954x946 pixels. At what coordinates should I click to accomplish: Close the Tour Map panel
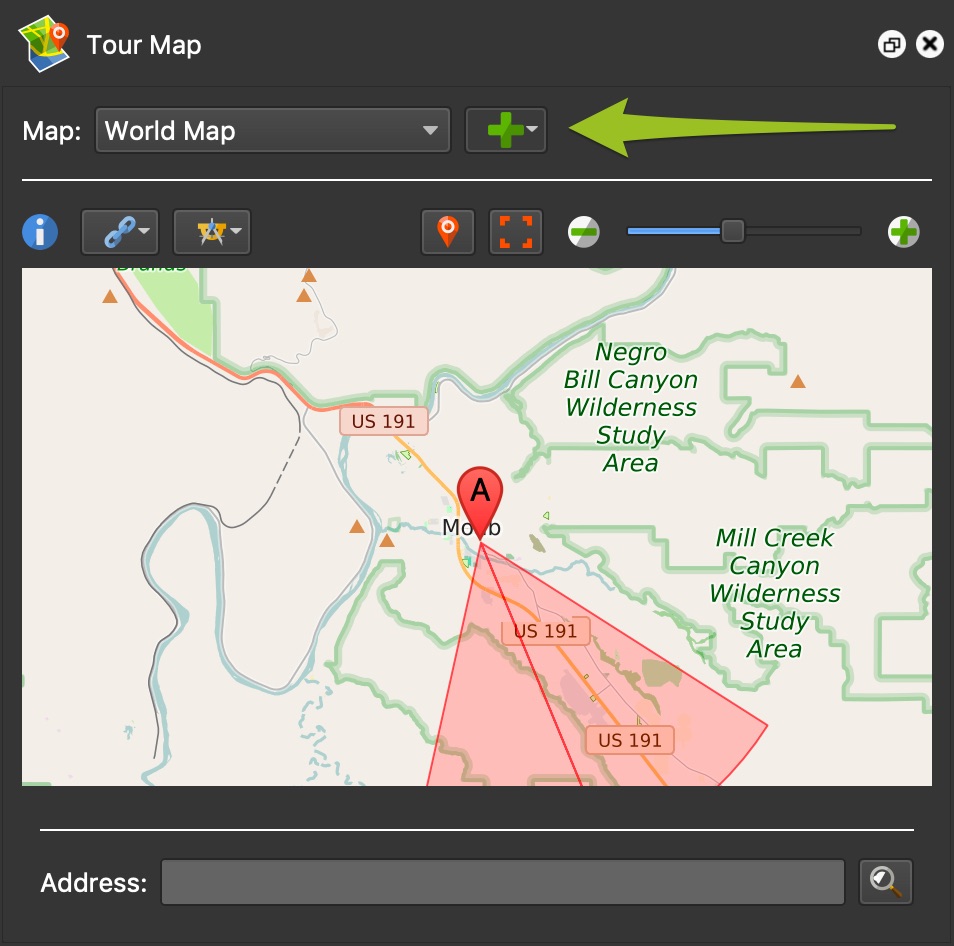click(x=930, y=45)
